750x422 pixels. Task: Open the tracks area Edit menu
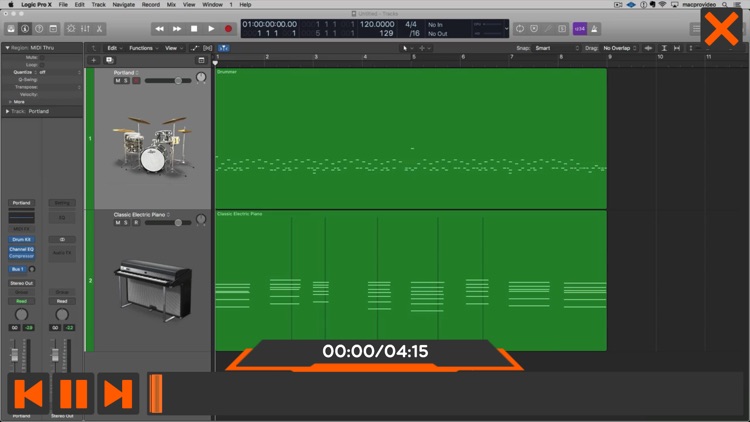pyautogui.click(x=114, y=48)
